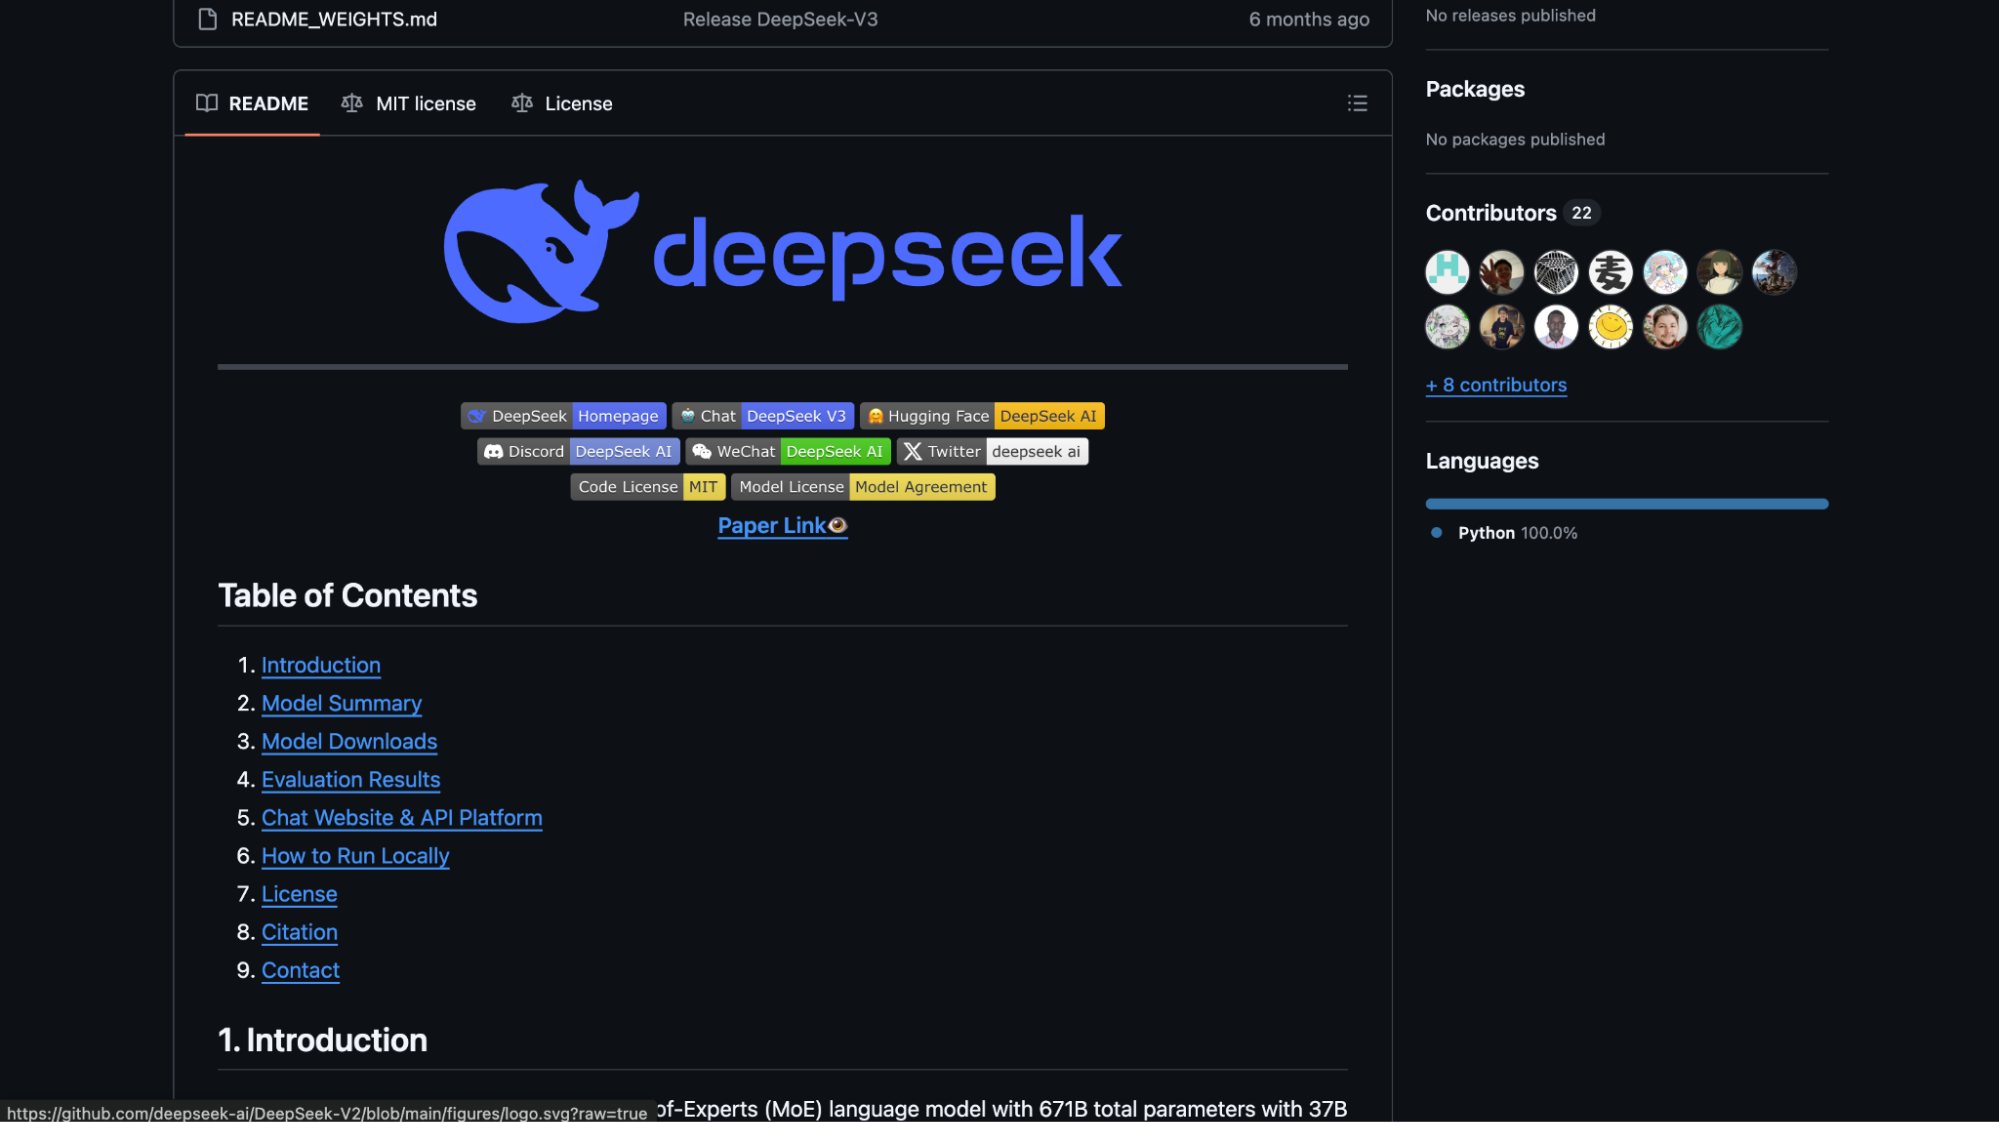Open the Contributors 22 heading link
The height and width of the screenshot is (1123, 1999).
click(1512, 213)
